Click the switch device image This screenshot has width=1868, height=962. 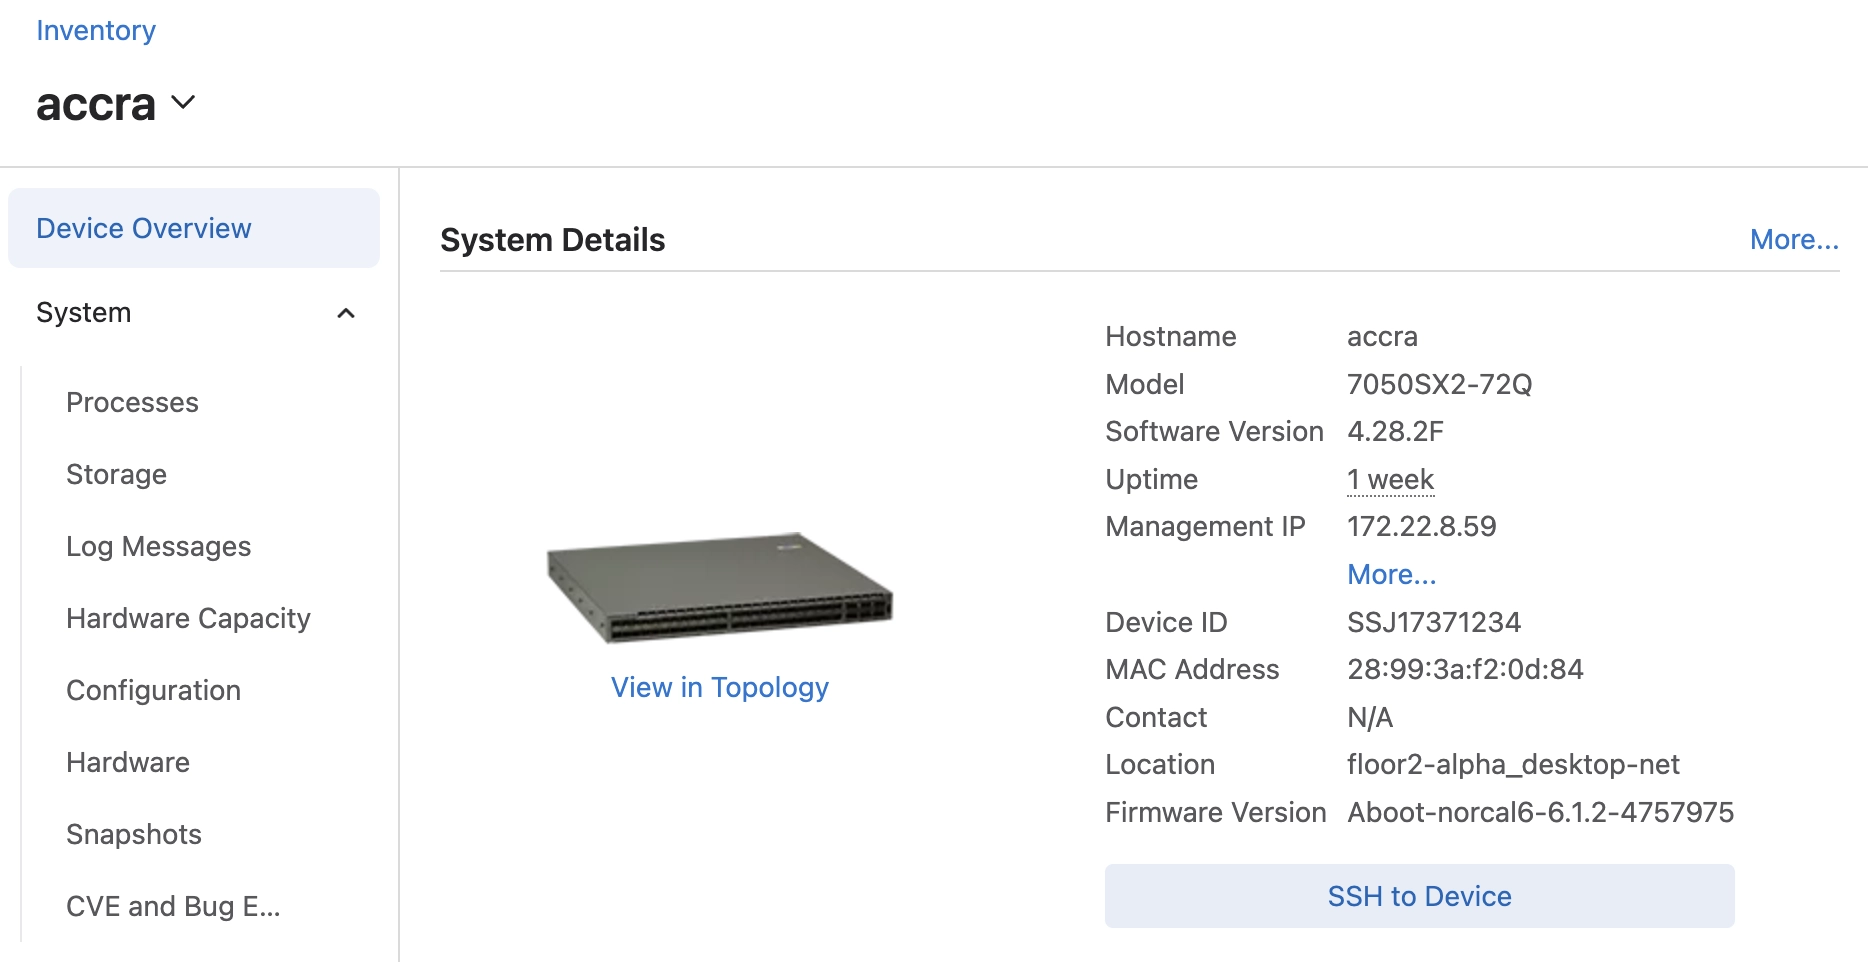[719, 588]
